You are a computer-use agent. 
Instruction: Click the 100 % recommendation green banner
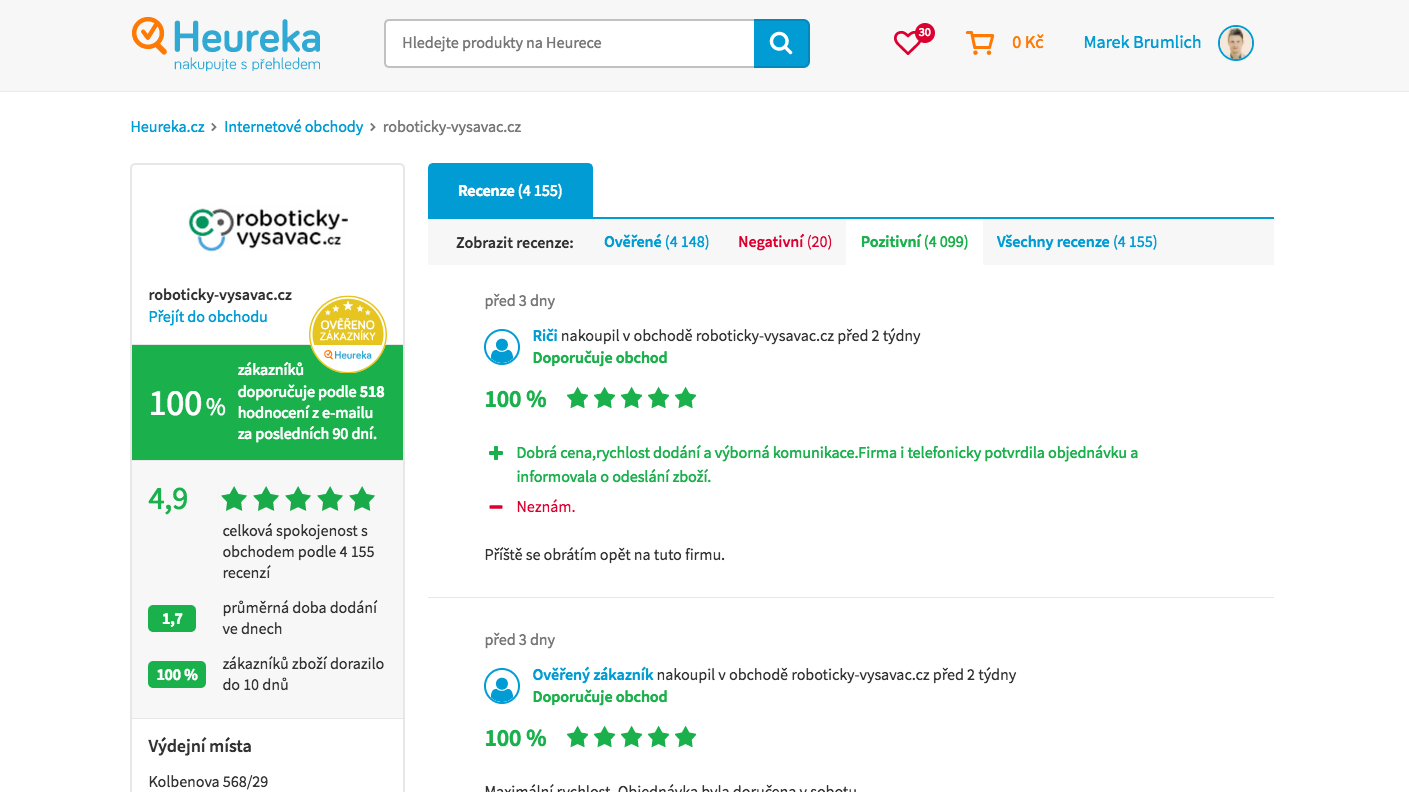coord(267,403)
